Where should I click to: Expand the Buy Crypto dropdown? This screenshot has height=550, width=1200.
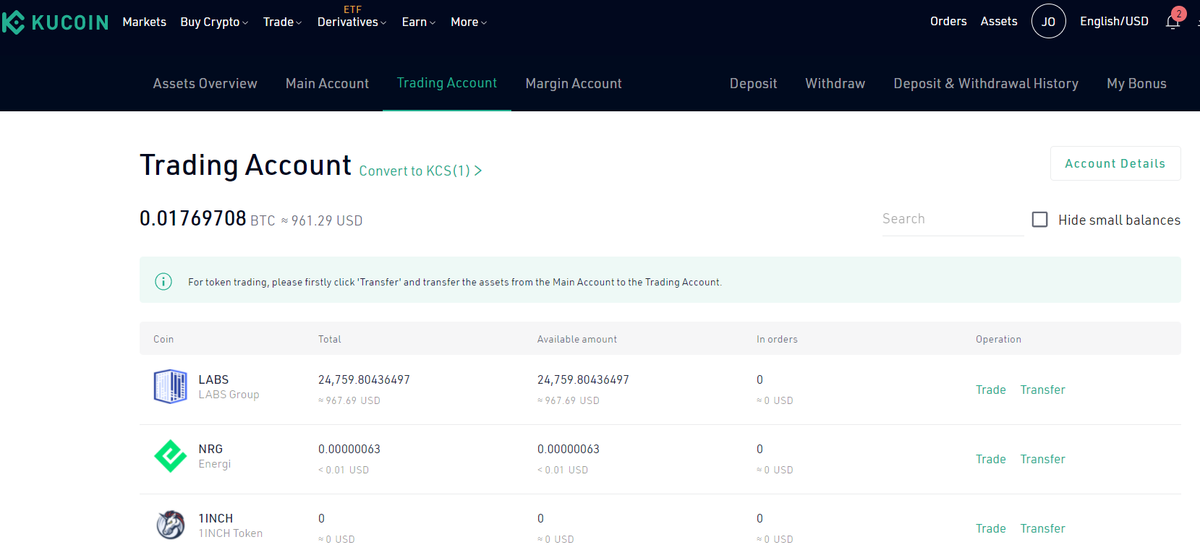[214, 22]
